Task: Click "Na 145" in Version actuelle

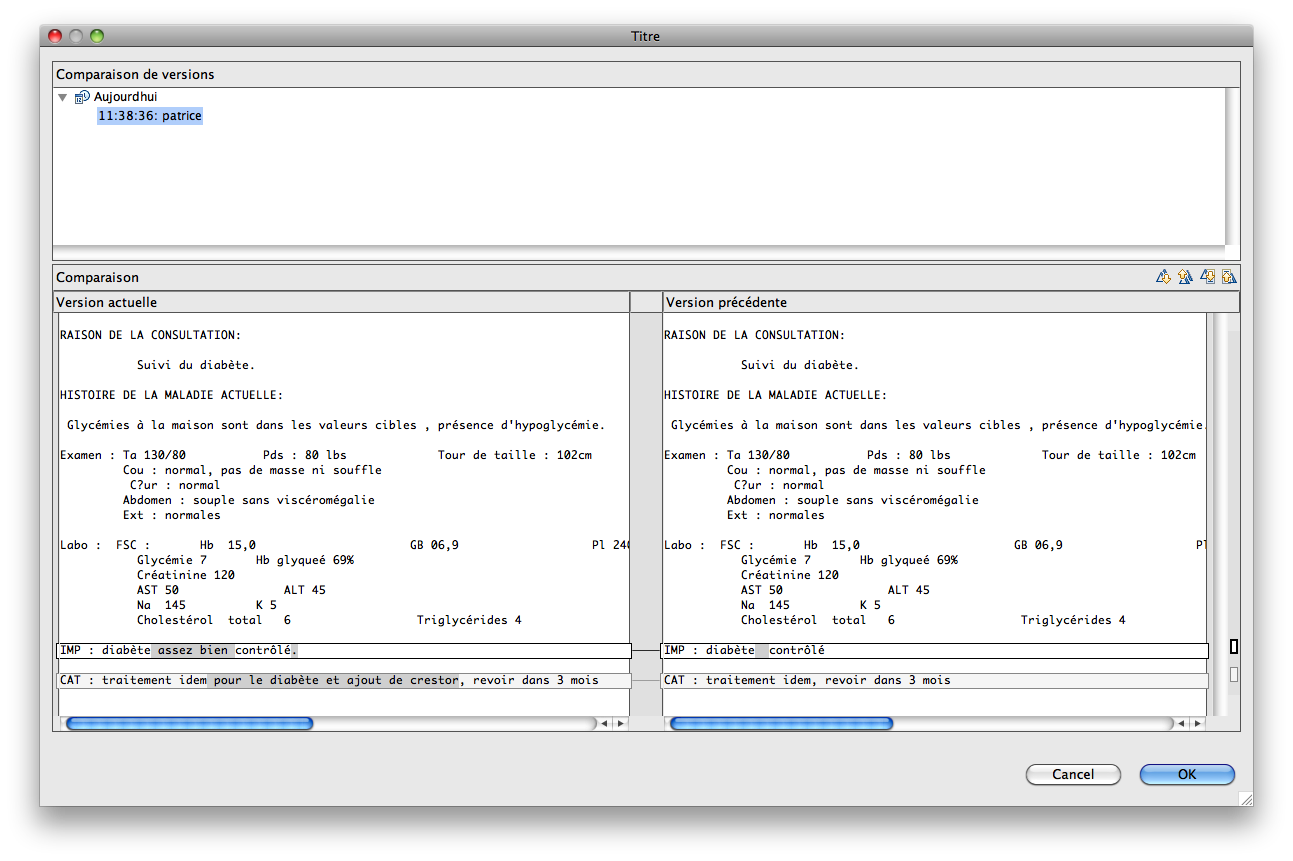Action: (x=161, y=605)
